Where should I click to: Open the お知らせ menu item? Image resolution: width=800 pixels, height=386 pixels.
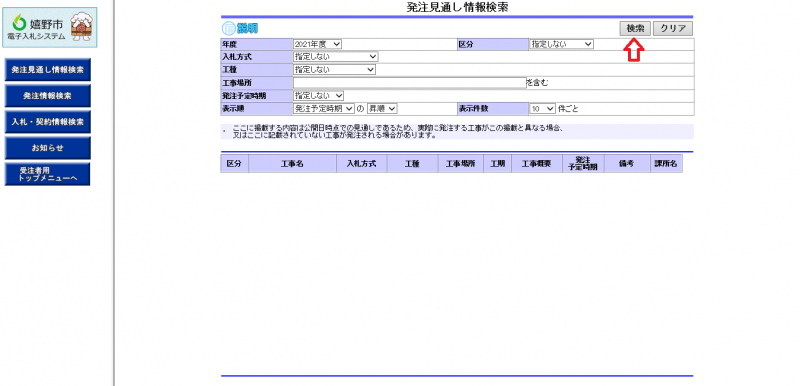tap(47, 148)
